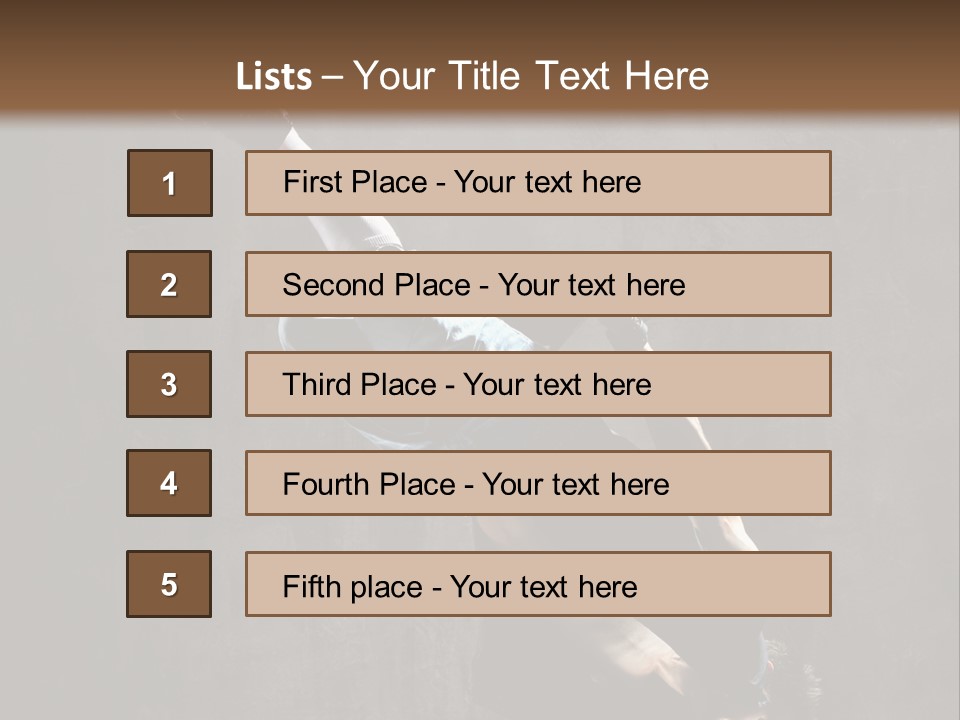Screen dimensions: 960x720
Task: Select the number 2 brown square
Action: (x=169, y=284)
